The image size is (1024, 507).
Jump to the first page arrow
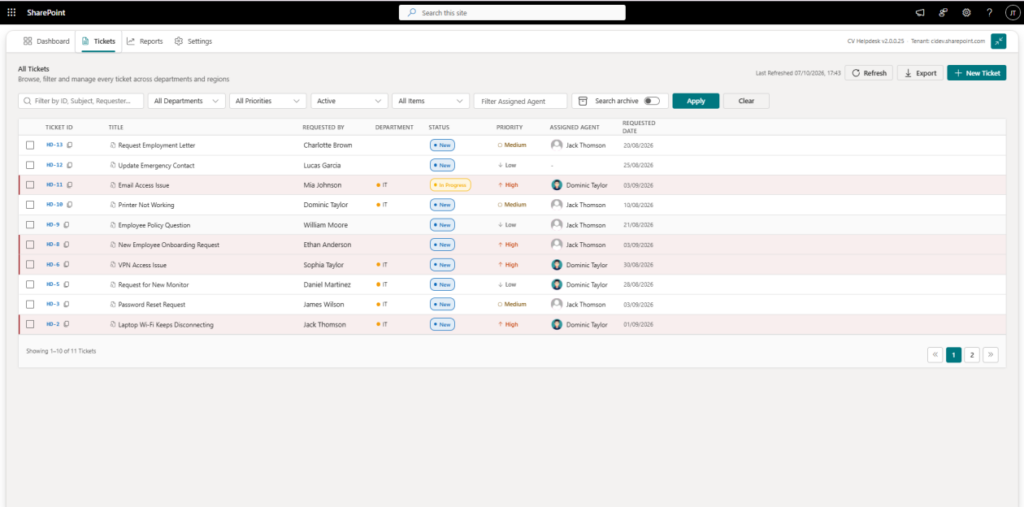tap(935, 355)
